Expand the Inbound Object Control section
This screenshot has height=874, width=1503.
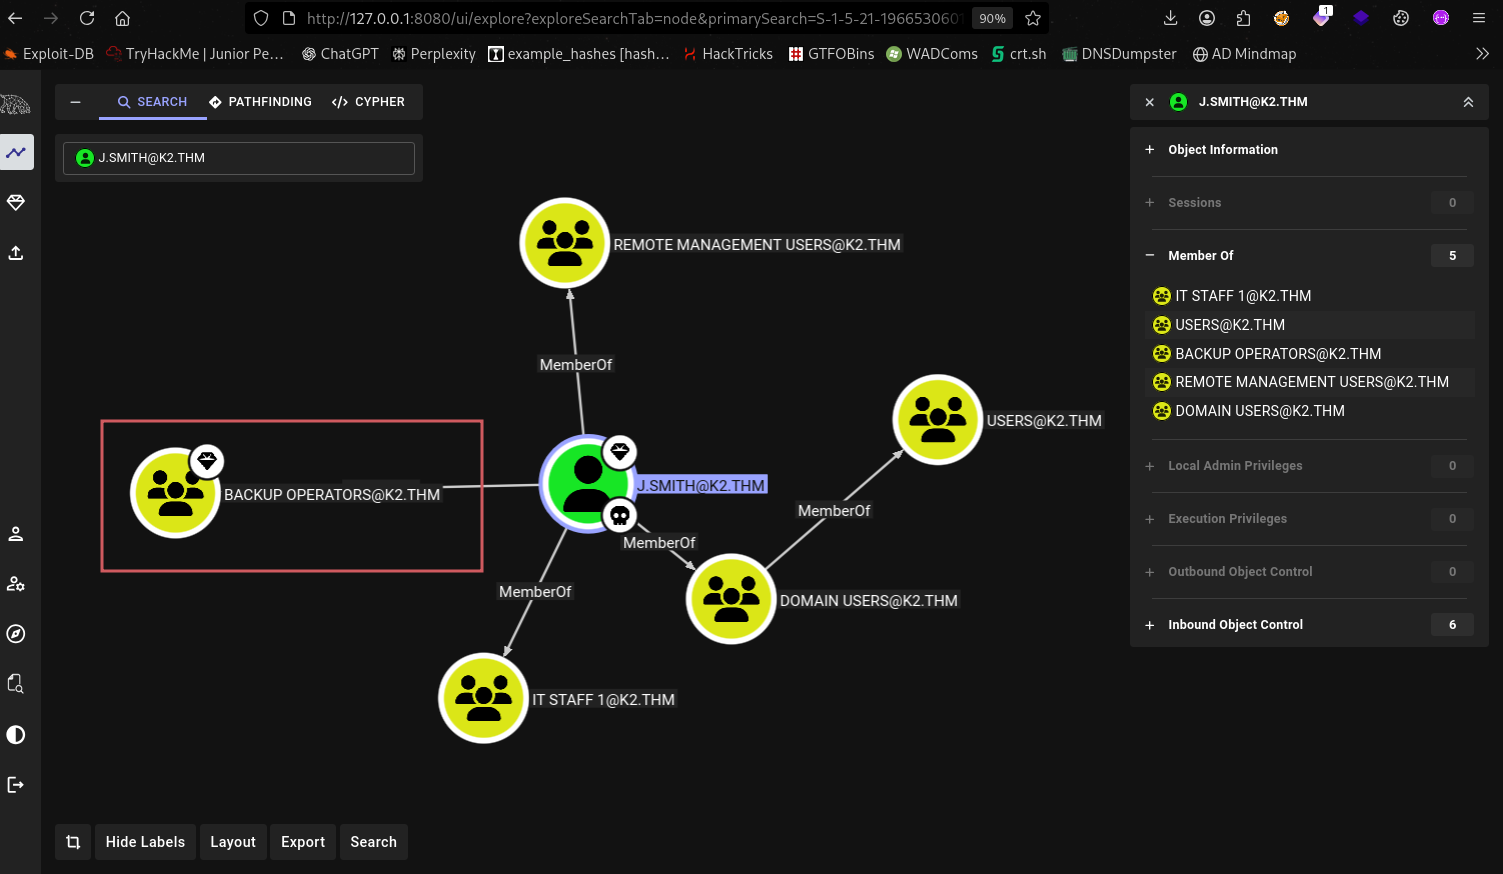pos(1235,625)
